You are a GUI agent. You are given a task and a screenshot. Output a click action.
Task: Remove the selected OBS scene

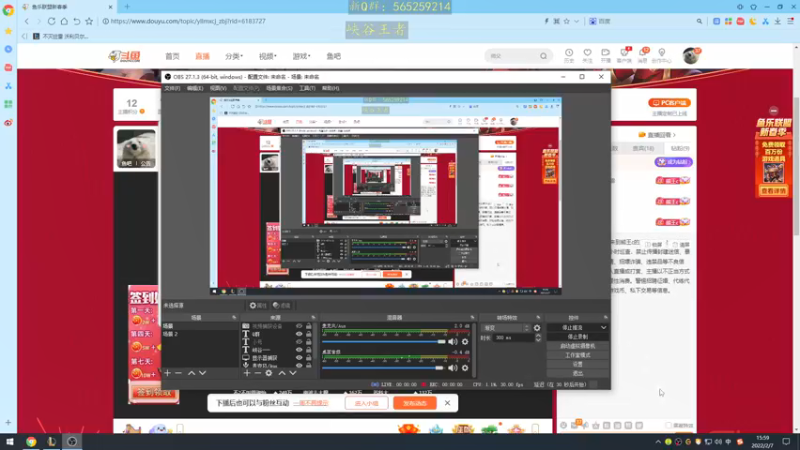[178, 373]
